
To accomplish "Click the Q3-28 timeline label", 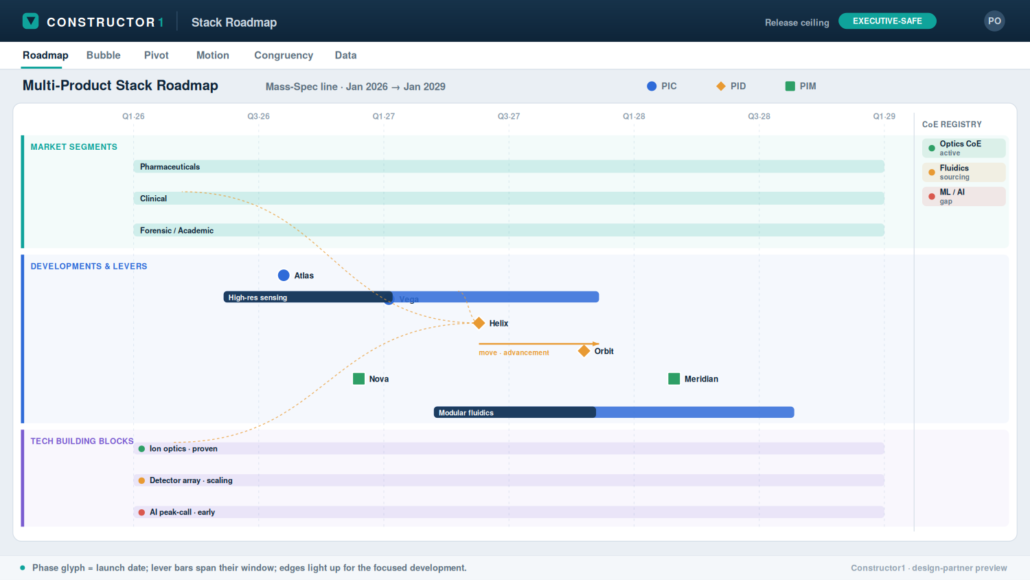I will [x=759, y=116].
